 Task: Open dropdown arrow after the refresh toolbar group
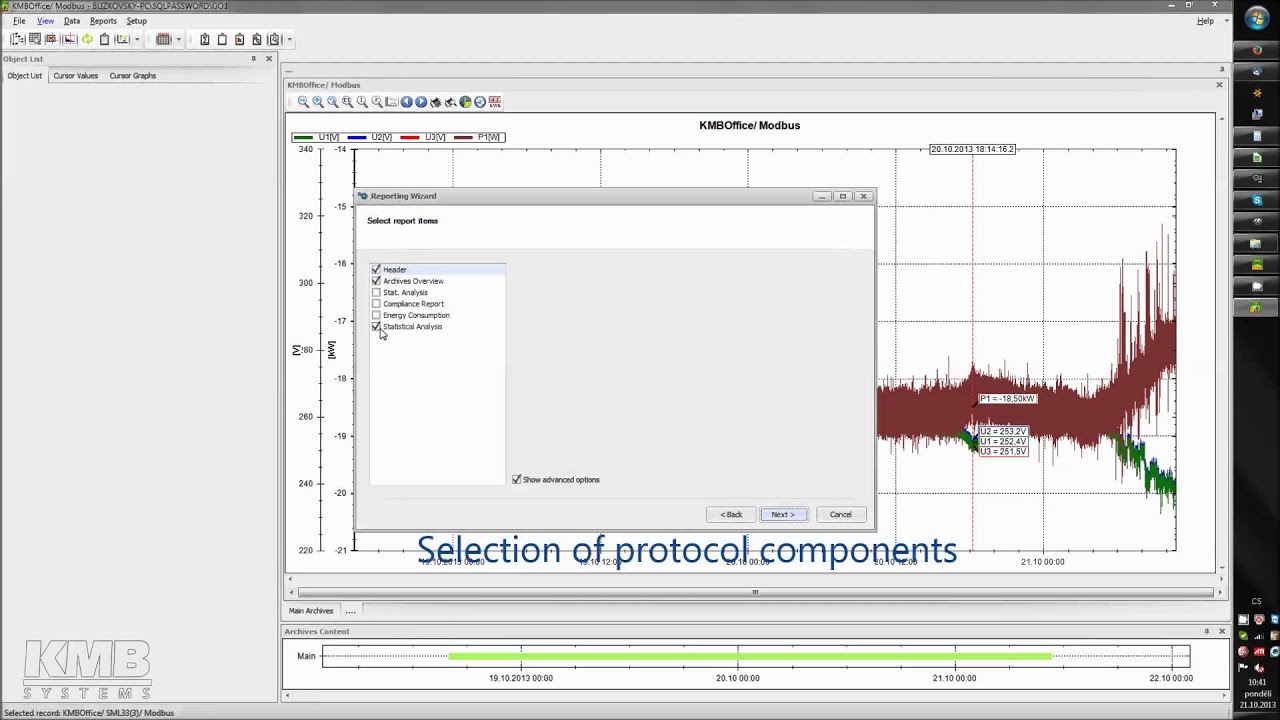pos(137,40)
